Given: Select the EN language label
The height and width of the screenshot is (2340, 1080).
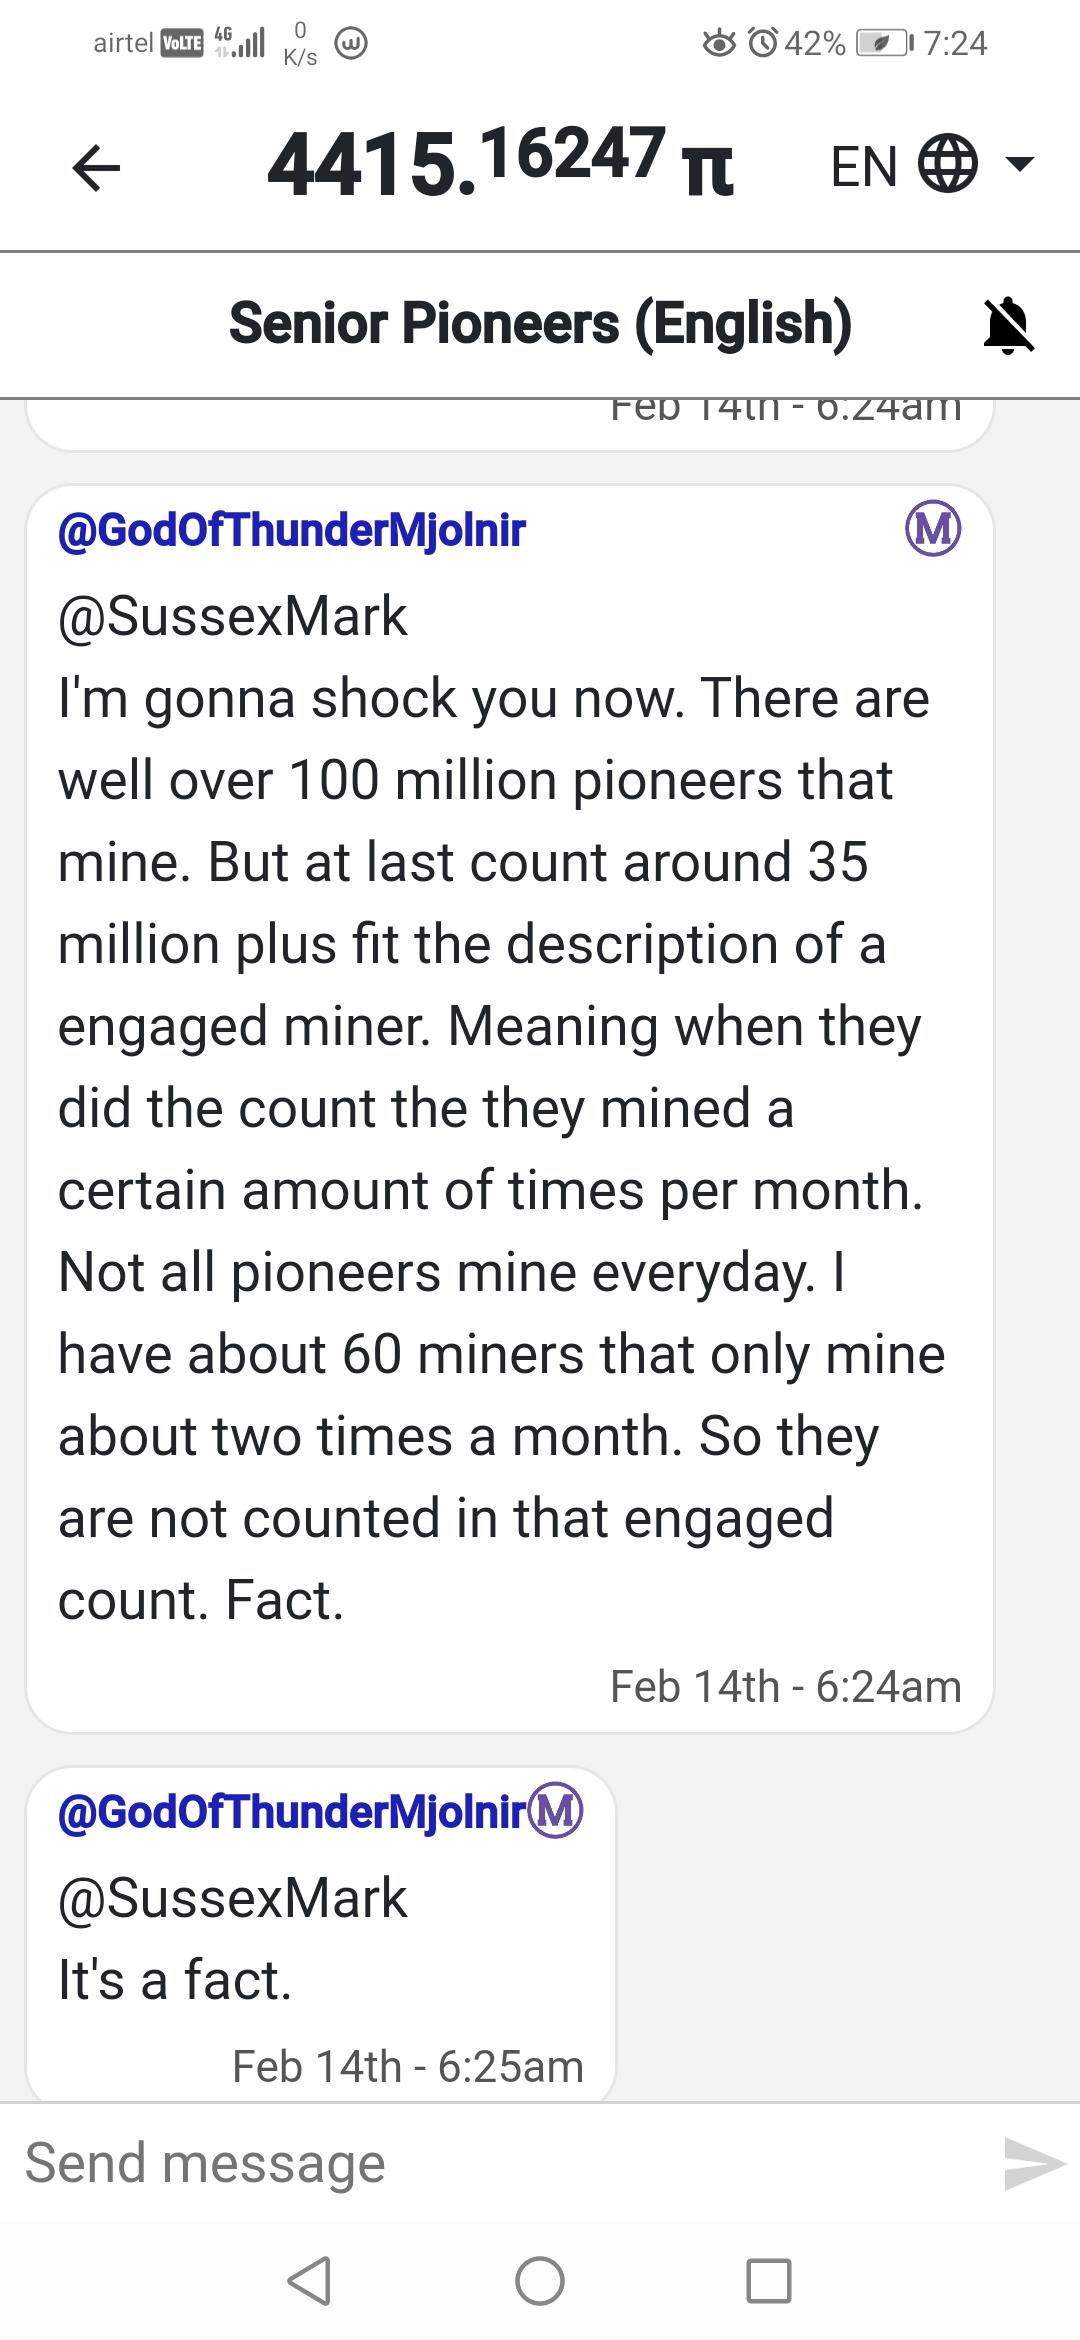Looking at the screenshot, I should point(864,166).
